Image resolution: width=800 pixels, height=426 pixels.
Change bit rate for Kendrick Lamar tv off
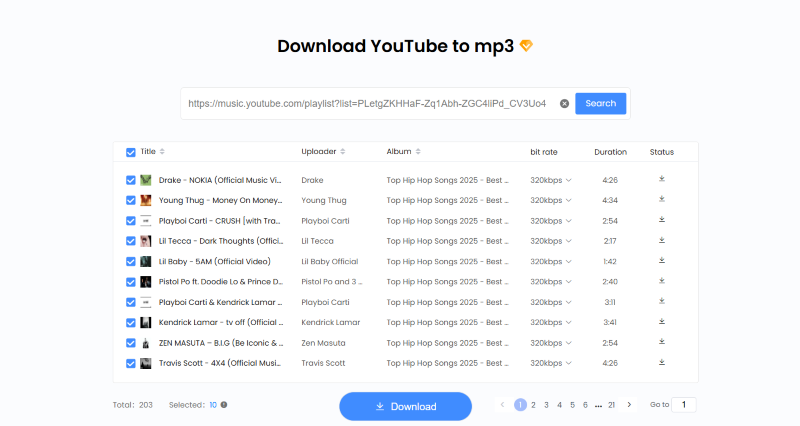tap(551, 322)
